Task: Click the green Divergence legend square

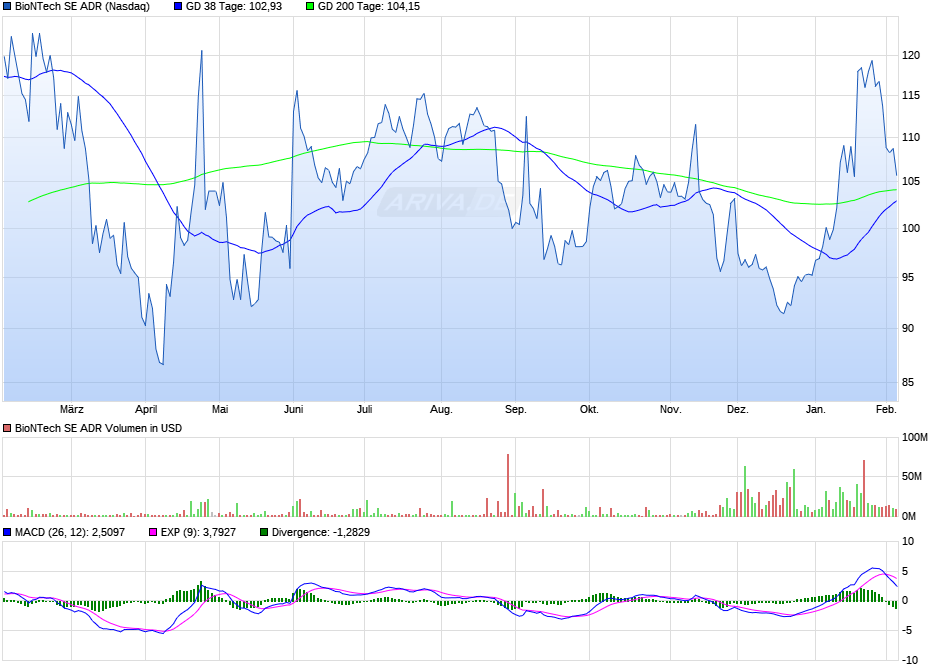Action: (x=264, y=532)
